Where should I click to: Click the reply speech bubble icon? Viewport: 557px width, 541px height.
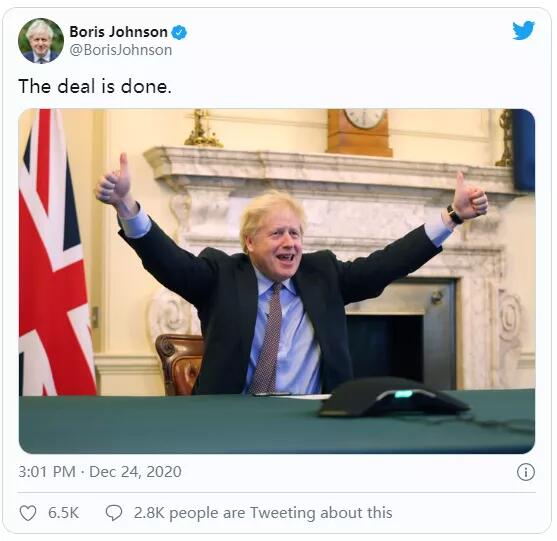click(x=114, y=513)
